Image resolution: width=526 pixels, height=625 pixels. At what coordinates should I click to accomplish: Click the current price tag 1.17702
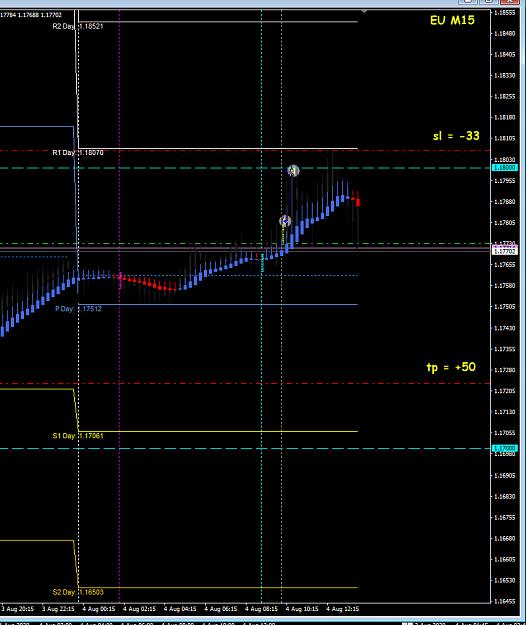click(x=505, y=252)
